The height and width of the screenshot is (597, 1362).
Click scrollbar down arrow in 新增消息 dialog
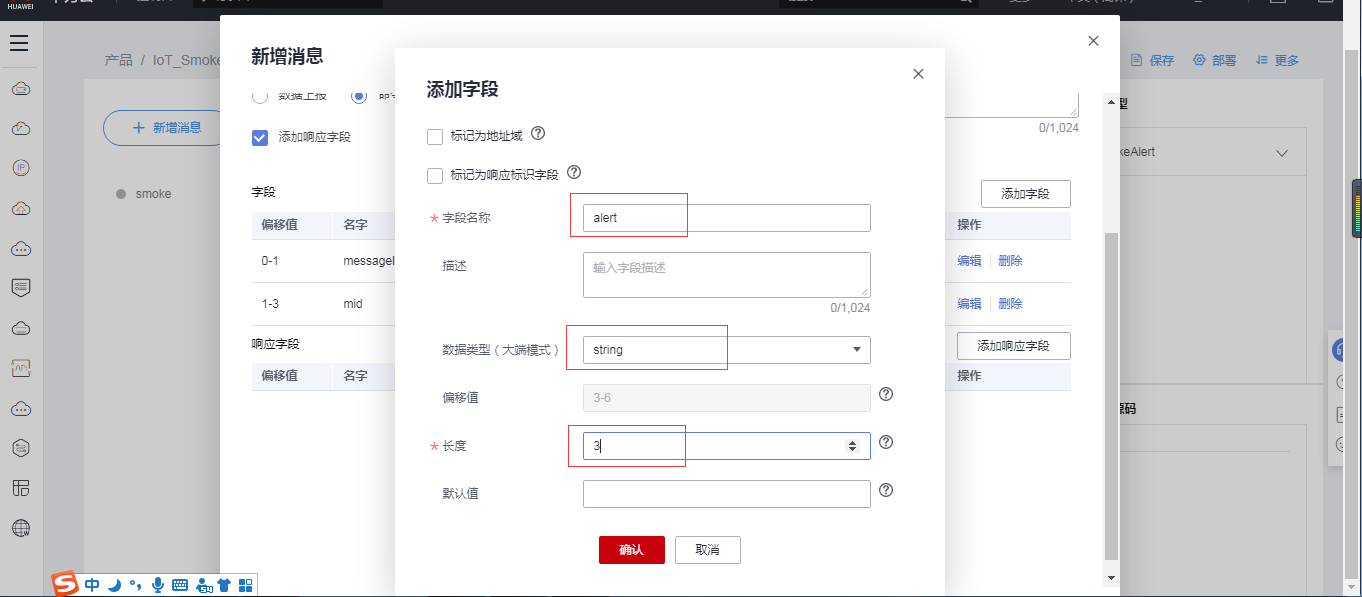pyautogui.click(x=1111, y=578)
